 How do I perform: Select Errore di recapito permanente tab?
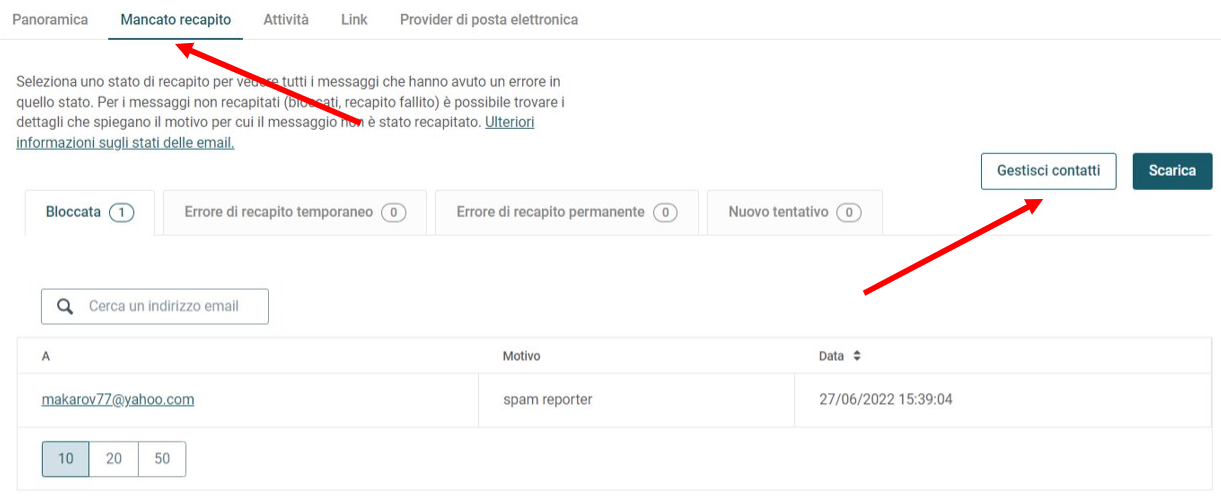[567, 213]
